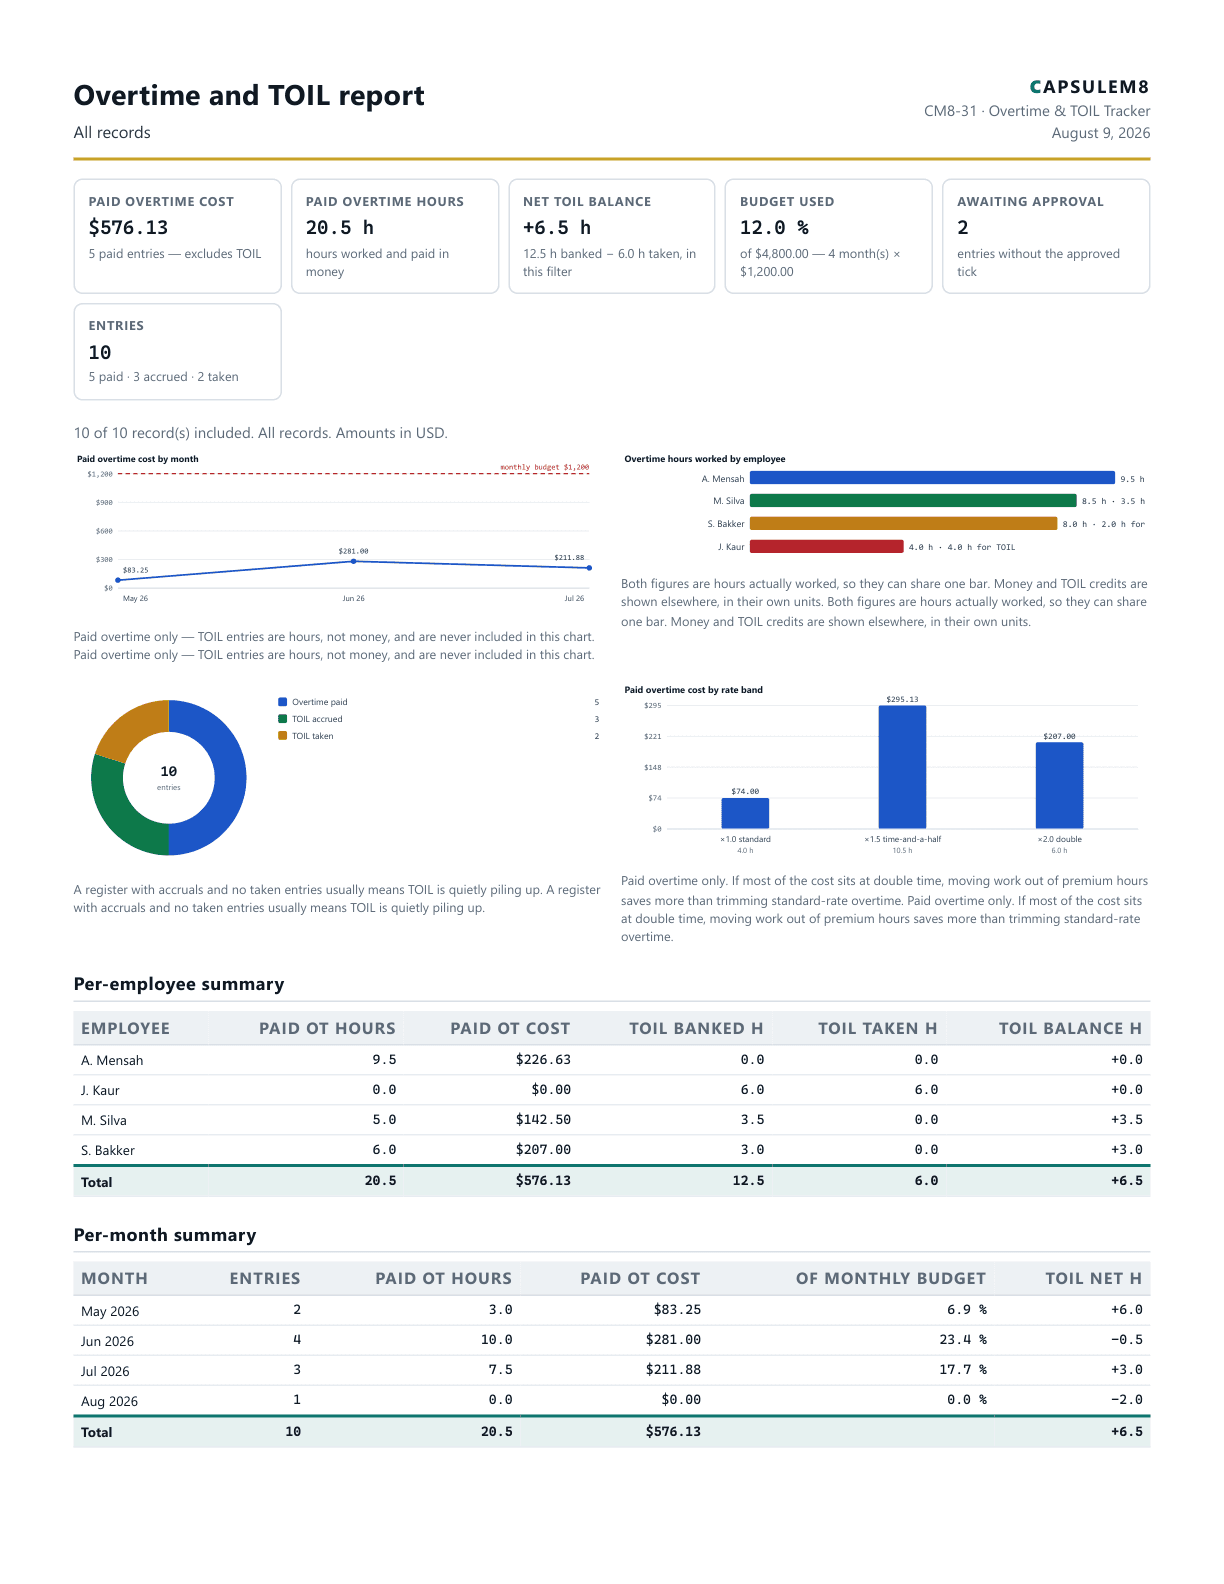Click '5 paid · 3 accrued · 2 taken'
Screen dimensions: 1224x1584
pos(163,377)
